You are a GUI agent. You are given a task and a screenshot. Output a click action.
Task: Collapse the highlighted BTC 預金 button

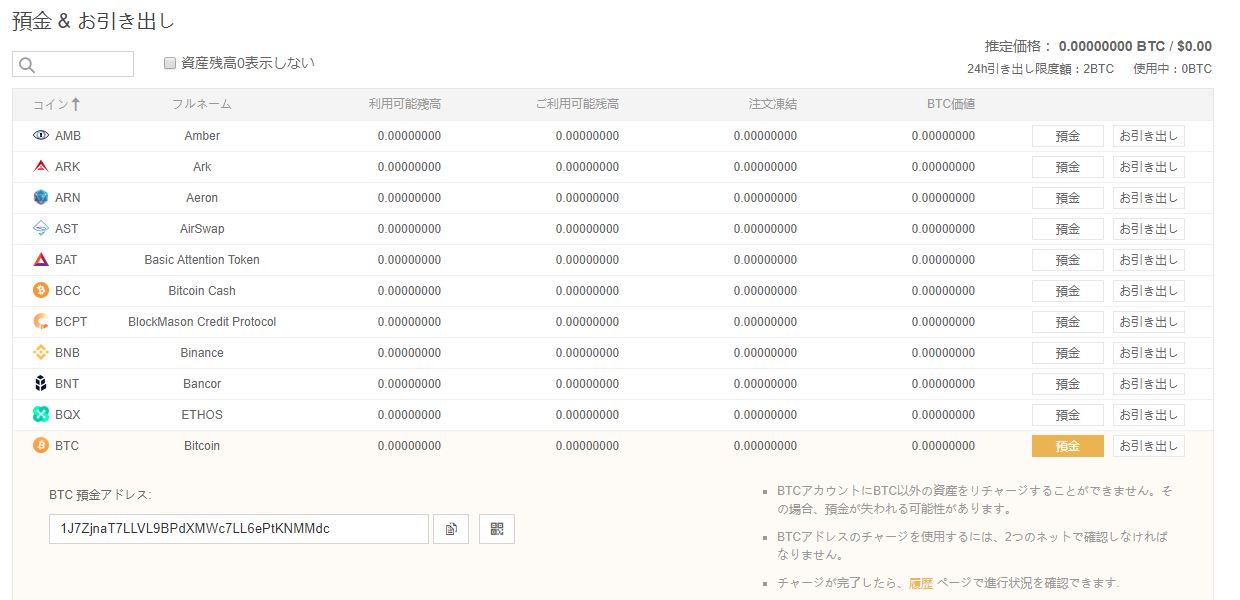pyautogui.click(x=1068, y=446)
